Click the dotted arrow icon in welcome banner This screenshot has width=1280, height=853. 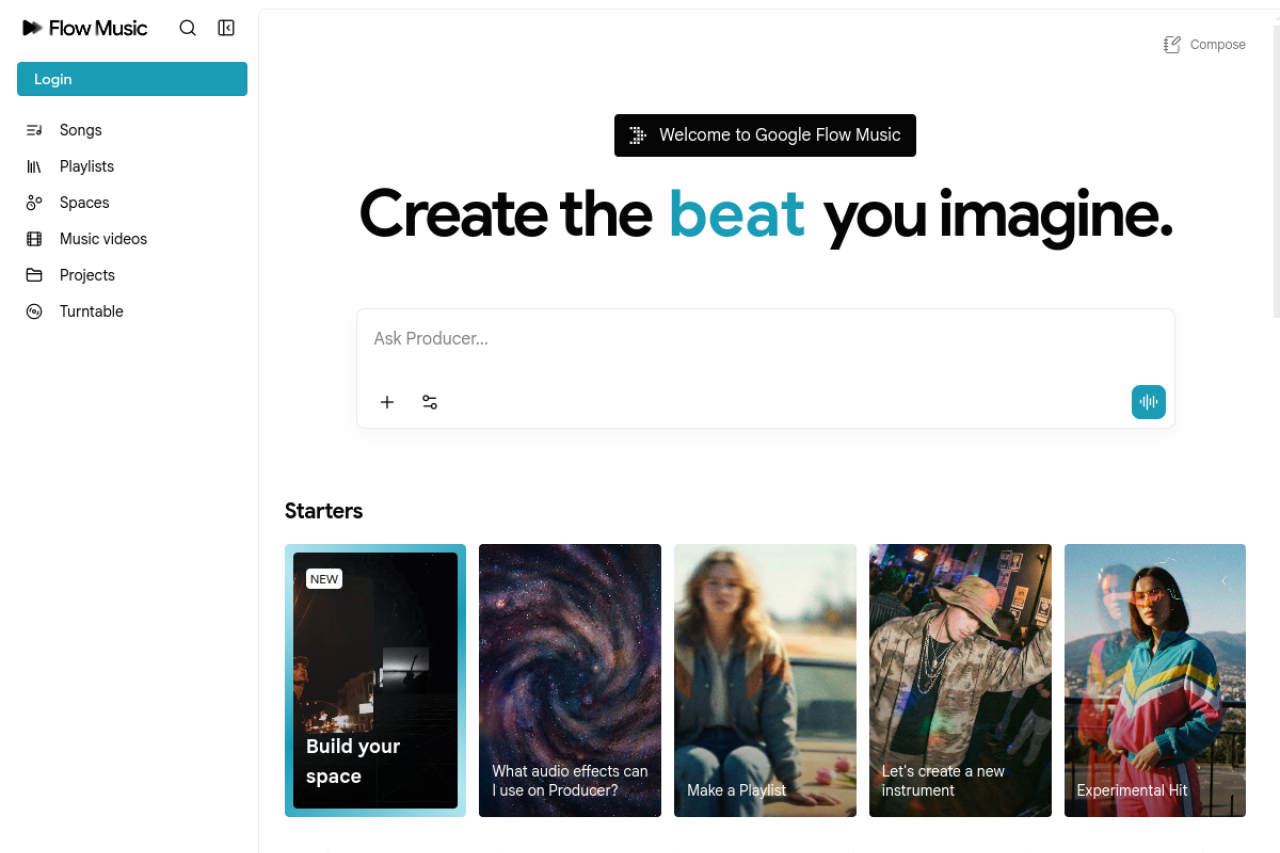point(638,135)
